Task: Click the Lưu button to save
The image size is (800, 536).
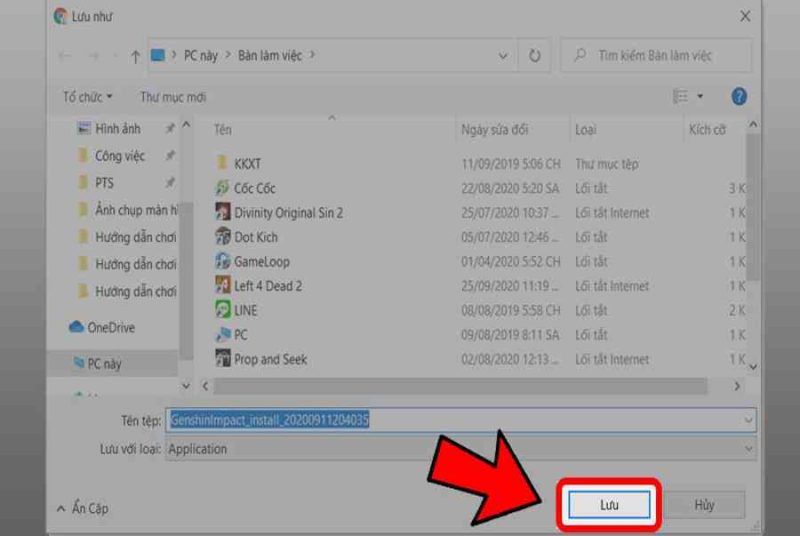Action: click(x=609, y=505)
